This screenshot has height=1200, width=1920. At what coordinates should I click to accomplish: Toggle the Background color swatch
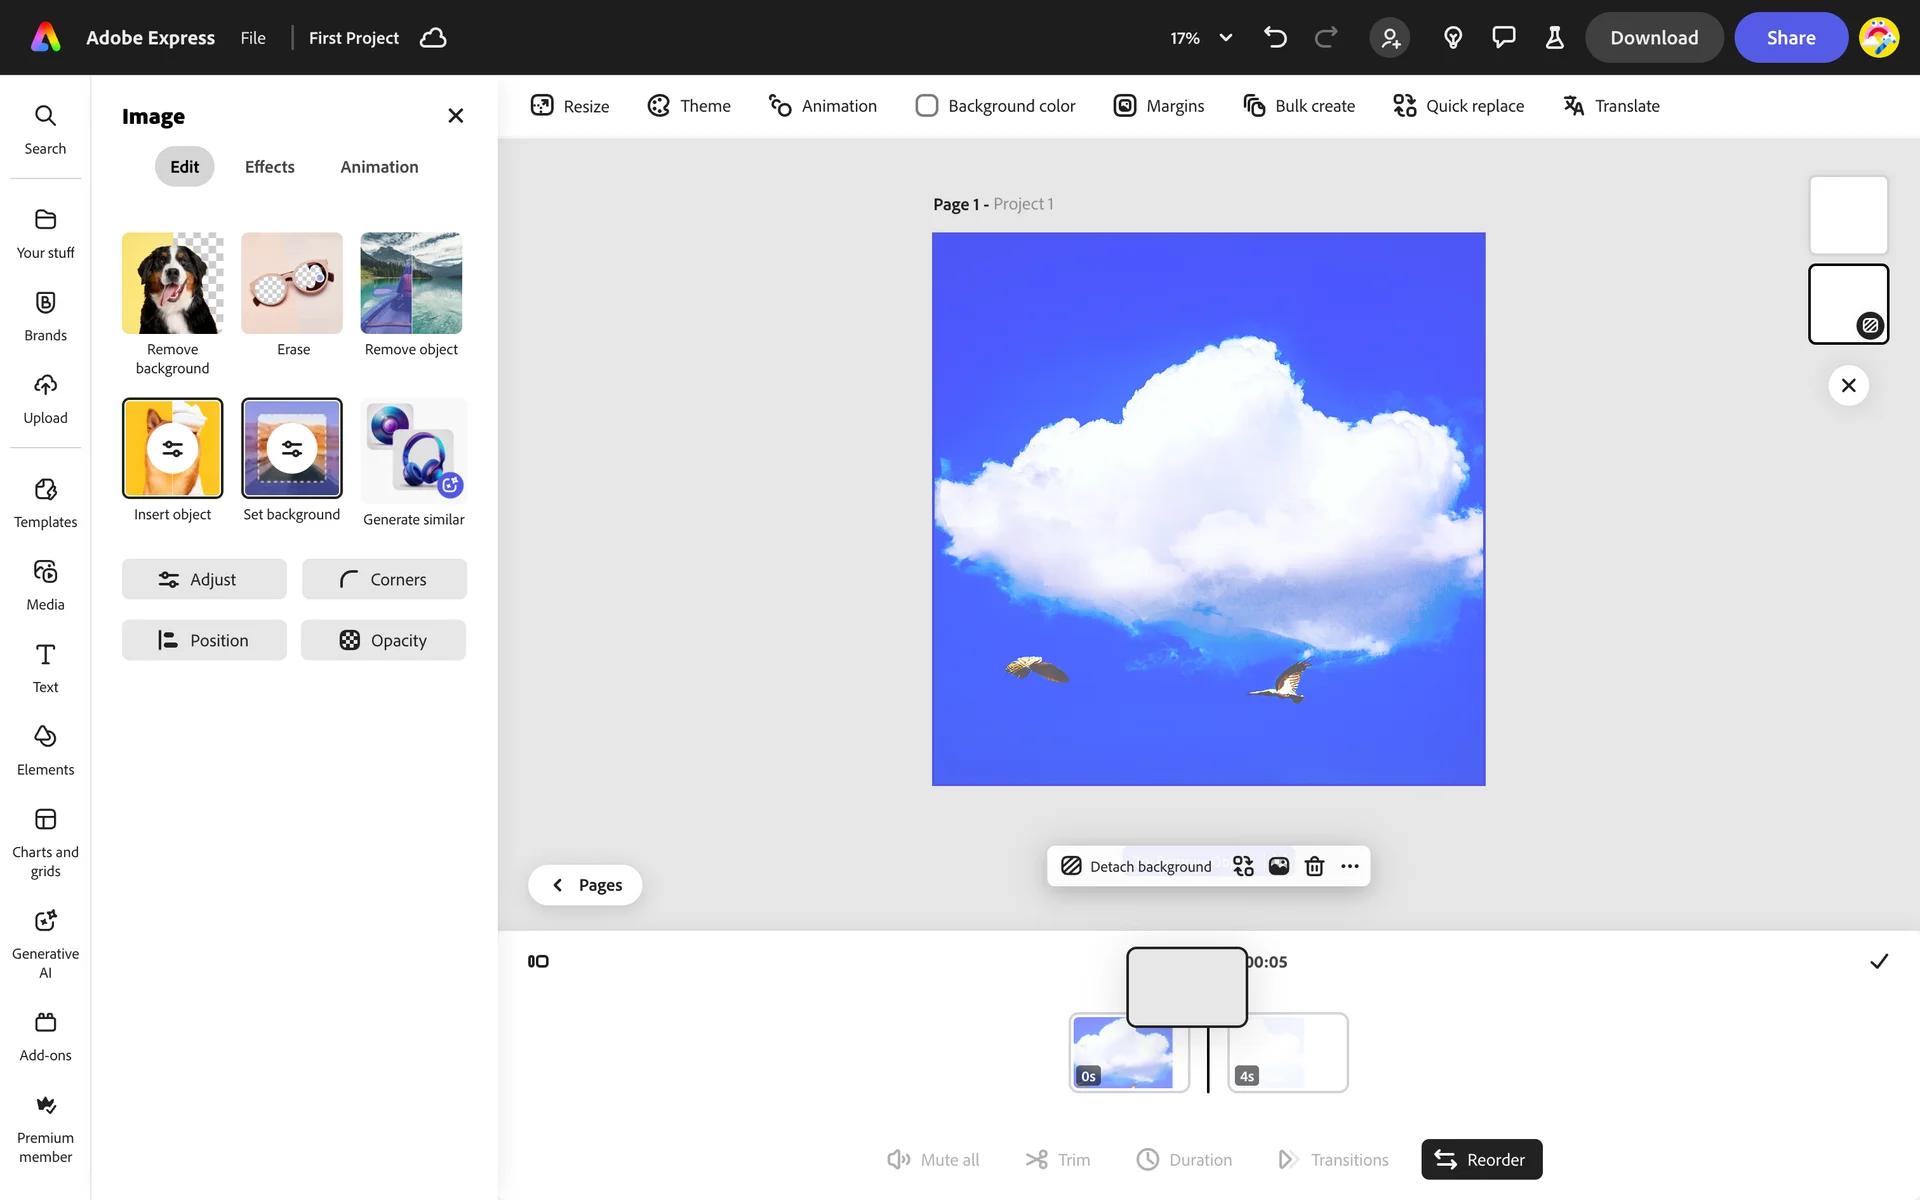coord(927,106)
